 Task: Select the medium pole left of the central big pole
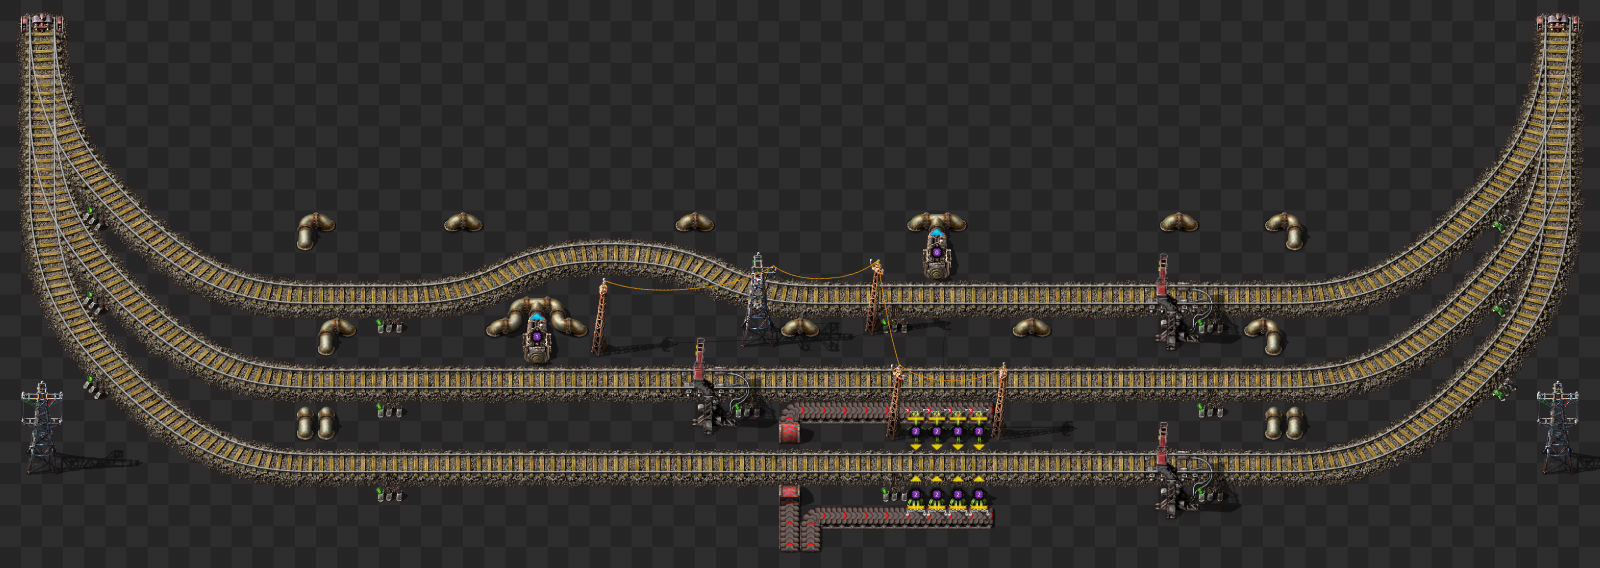pos(601,317)
